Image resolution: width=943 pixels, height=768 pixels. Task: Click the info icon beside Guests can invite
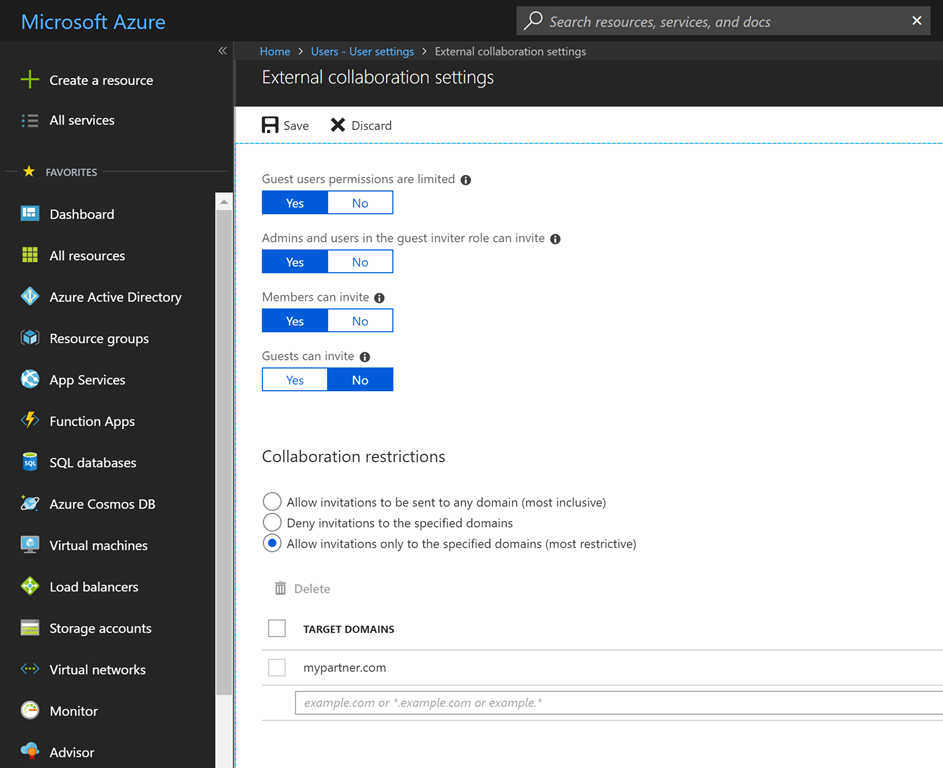pos(365,357)
